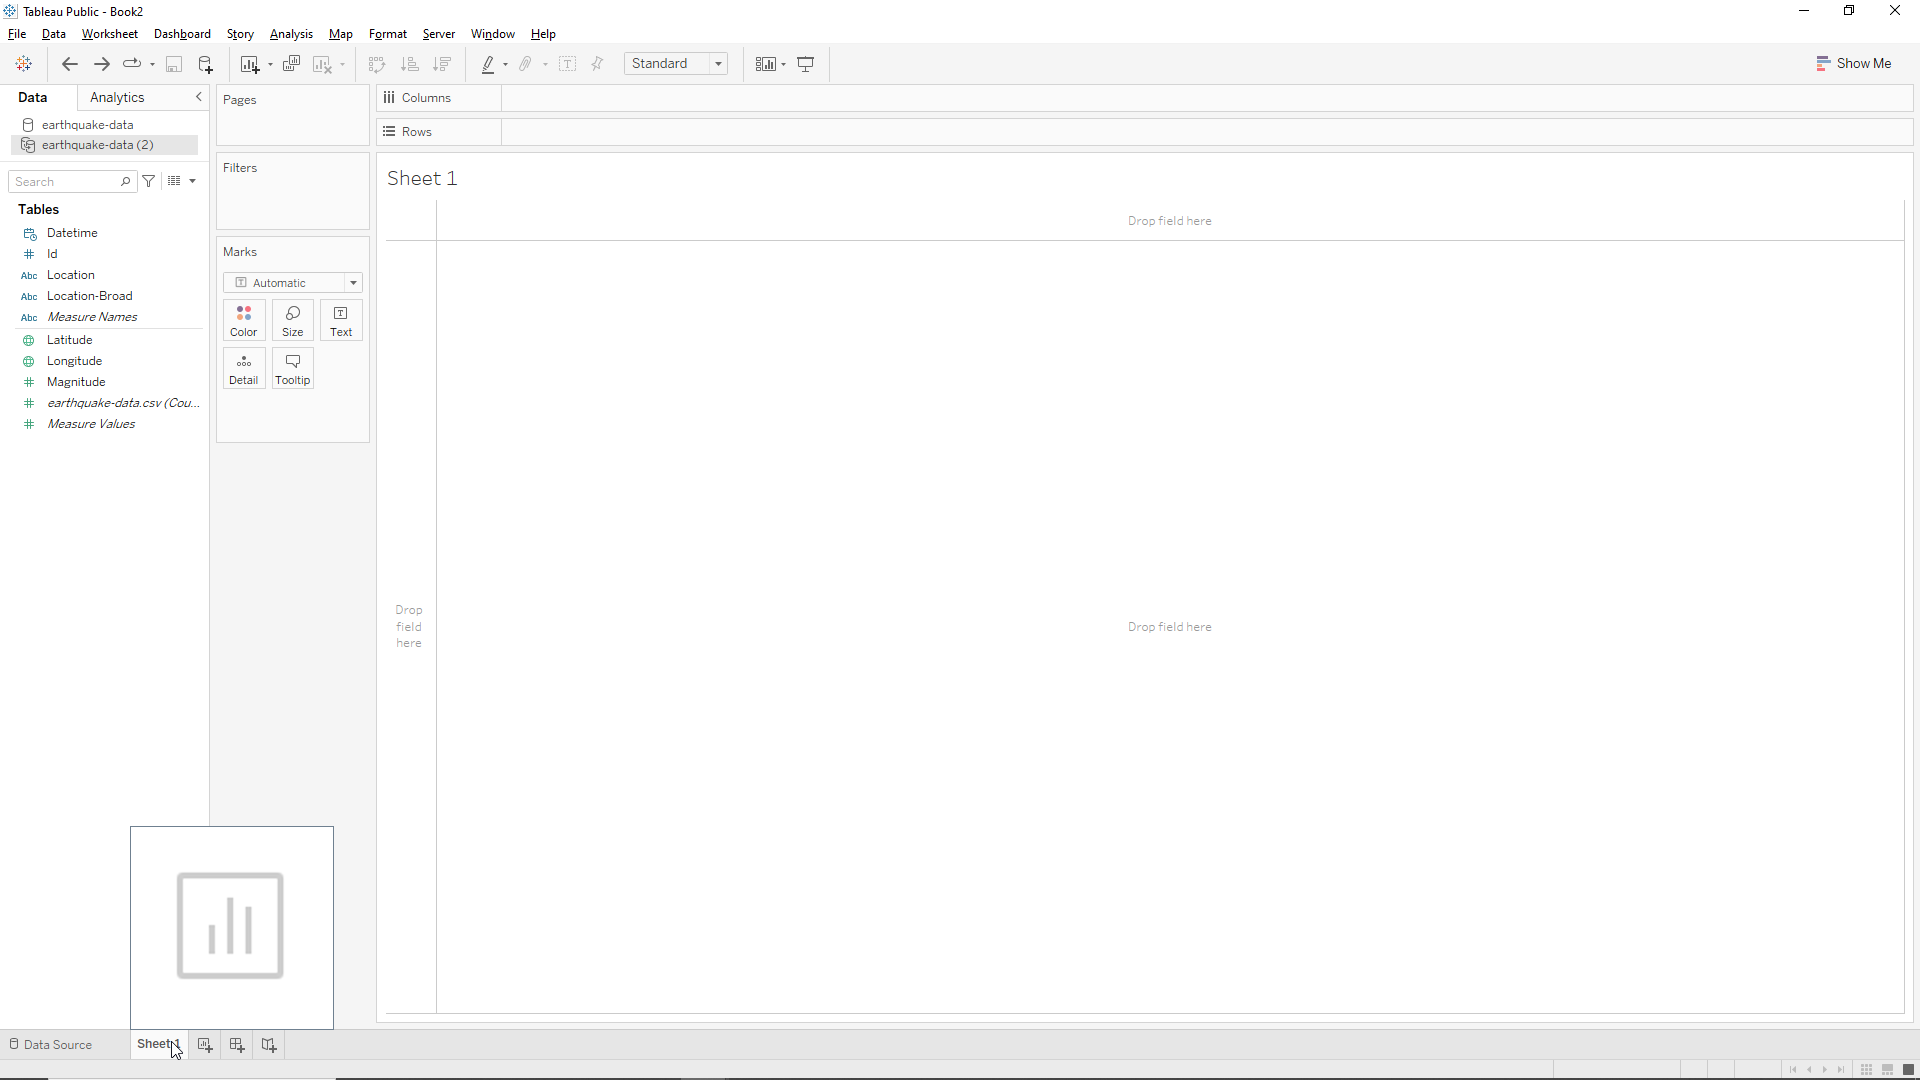Open the Worksheet menu
The image size is (1920, 1080).
point(110,34)
